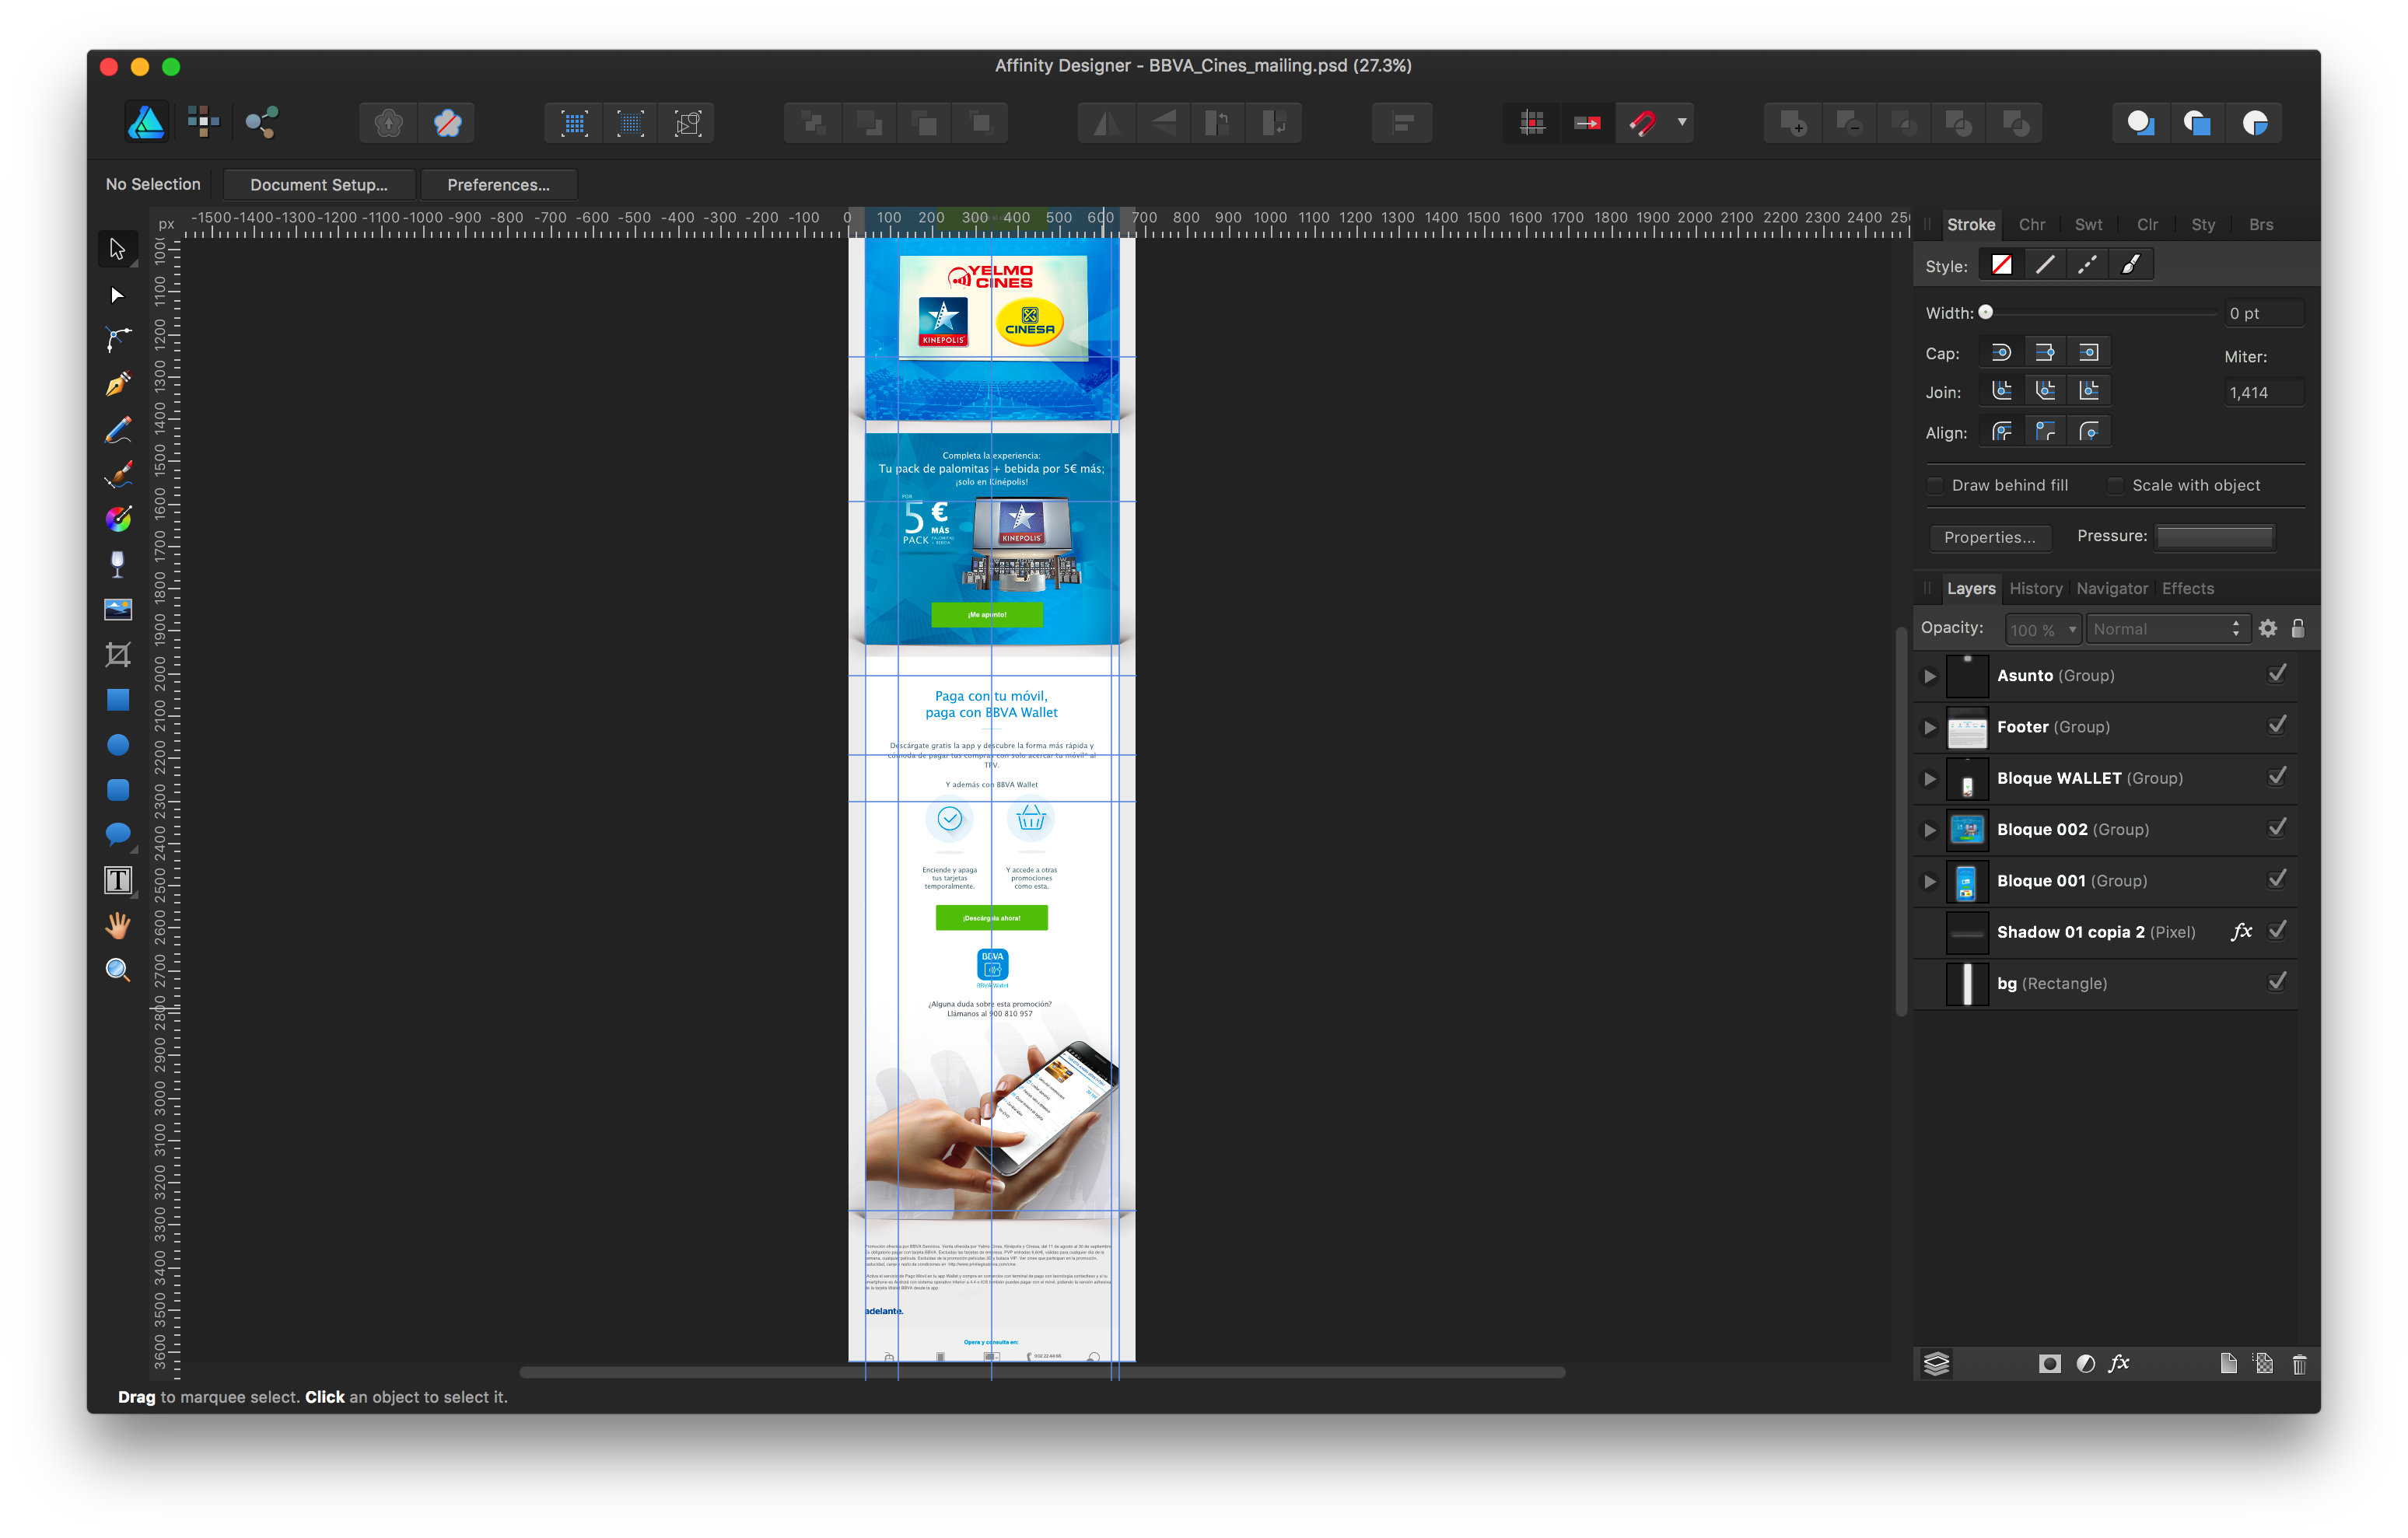
Task: Choose no stroke style
Action: (x=2001, y=265)
